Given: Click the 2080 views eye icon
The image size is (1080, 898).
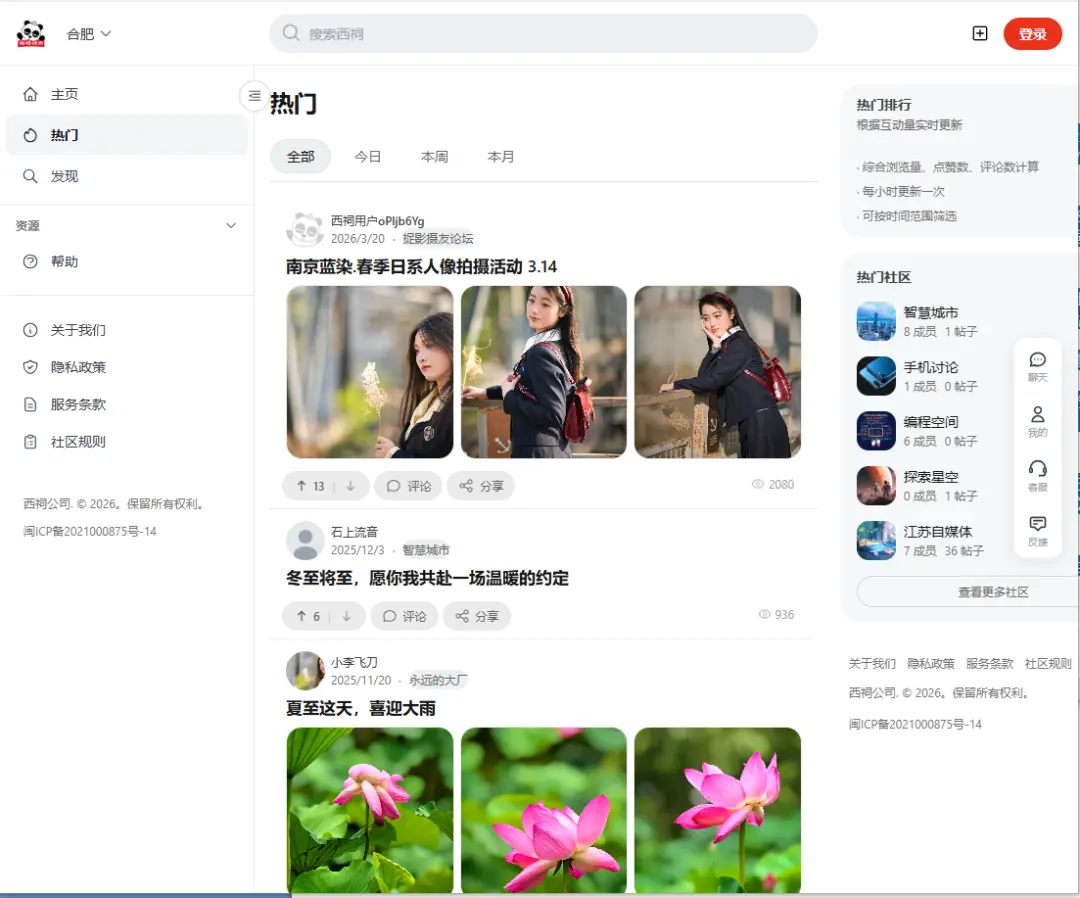Looking at the screenshot, I should click(758, 484).
